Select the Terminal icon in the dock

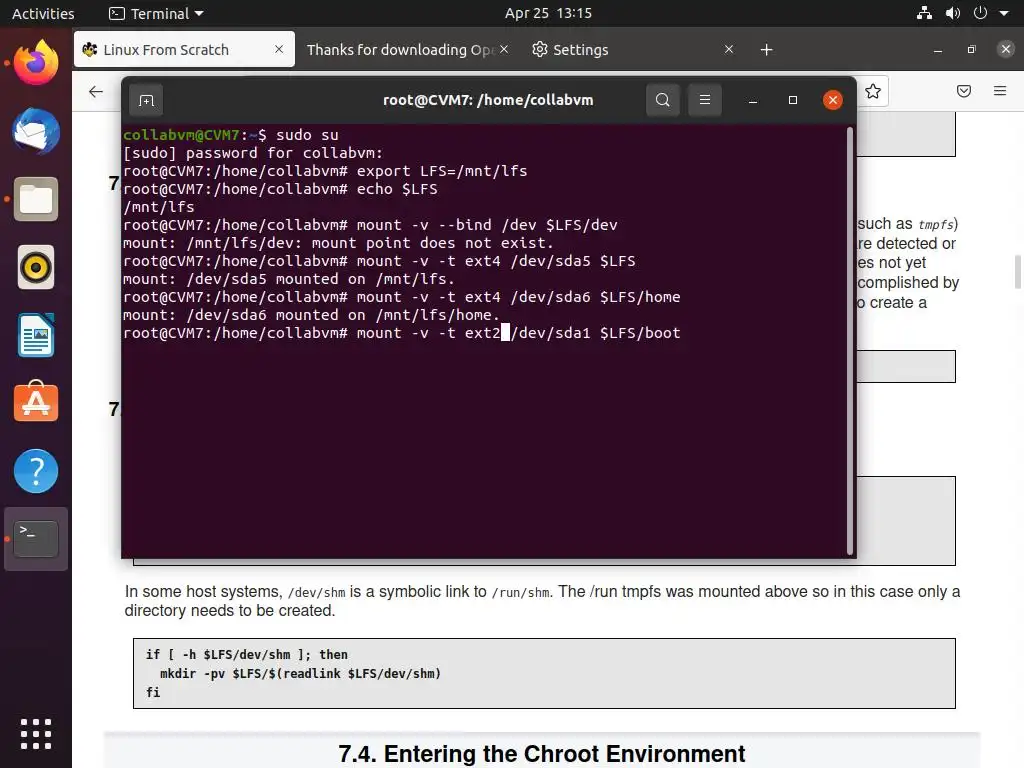[36, 539]
